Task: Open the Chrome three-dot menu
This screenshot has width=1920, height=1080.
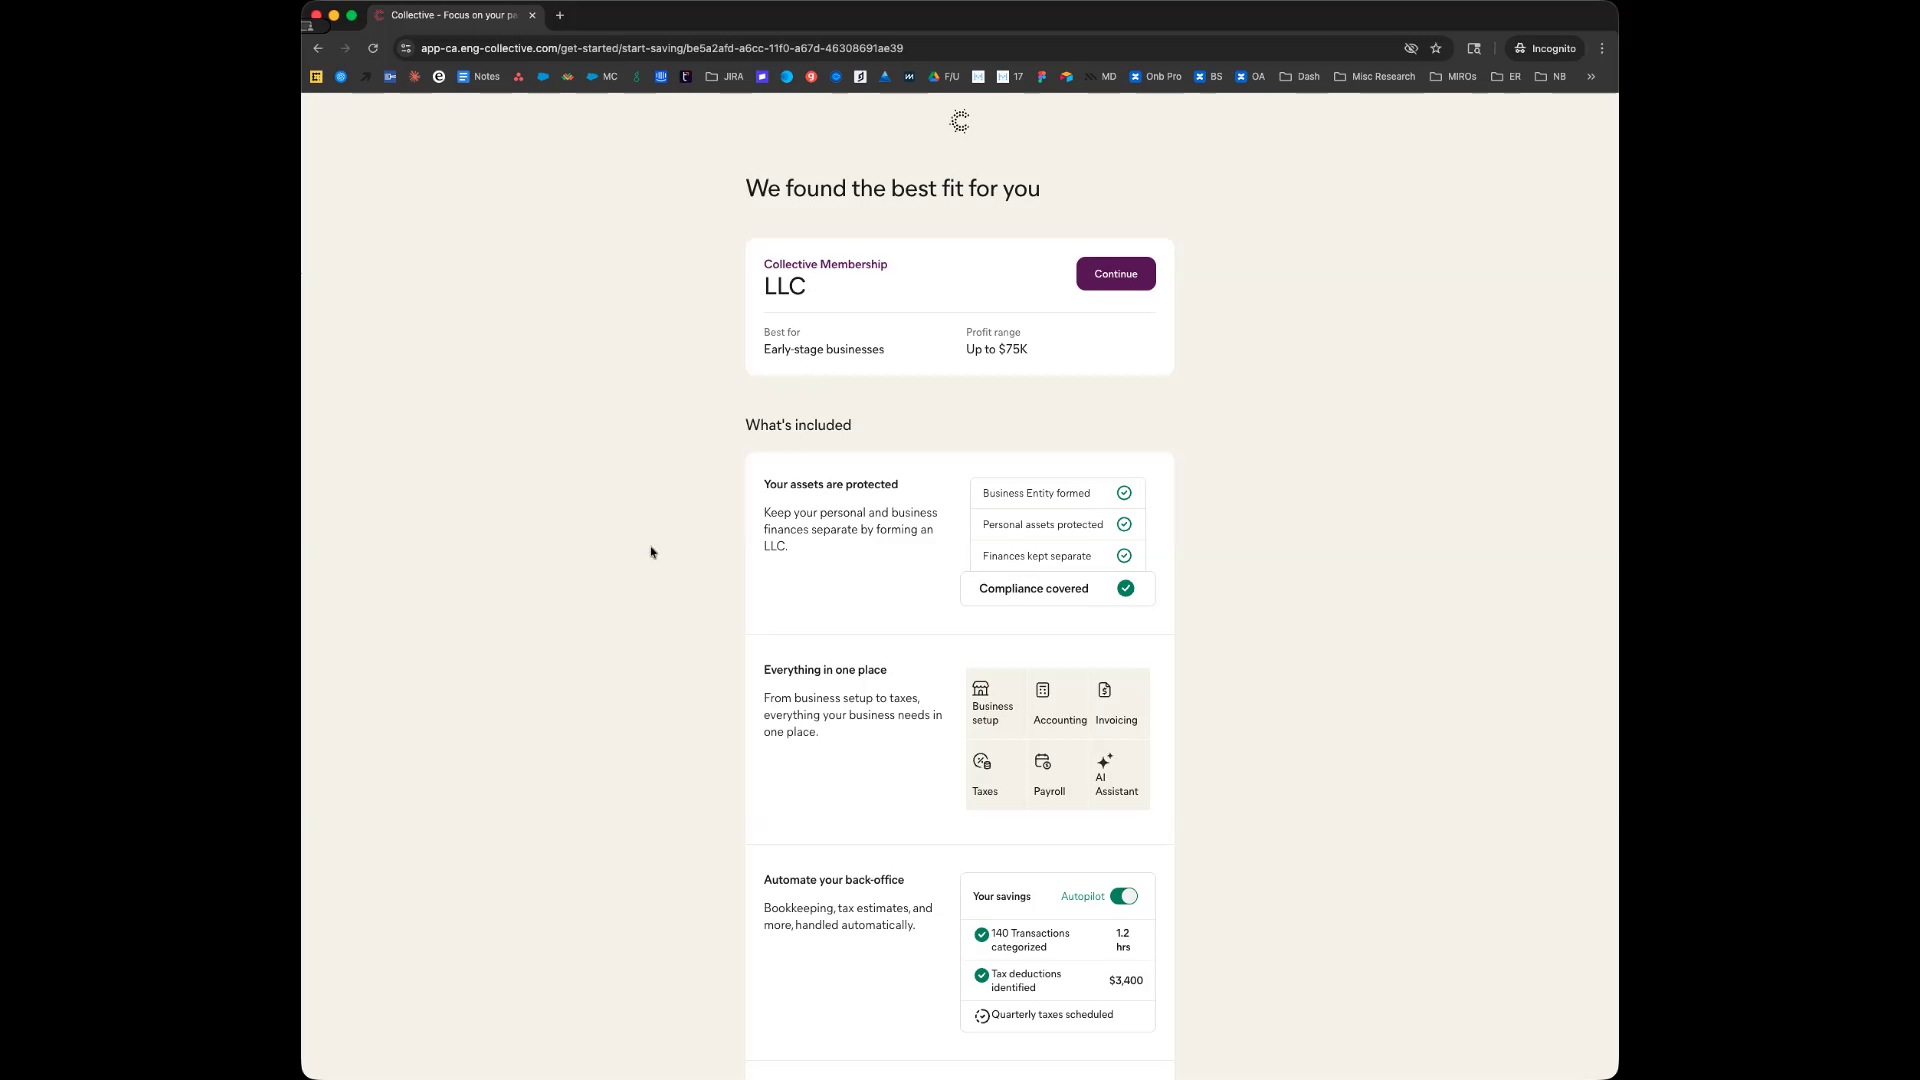Action: pyautogui.click(x=1602, y=48)
